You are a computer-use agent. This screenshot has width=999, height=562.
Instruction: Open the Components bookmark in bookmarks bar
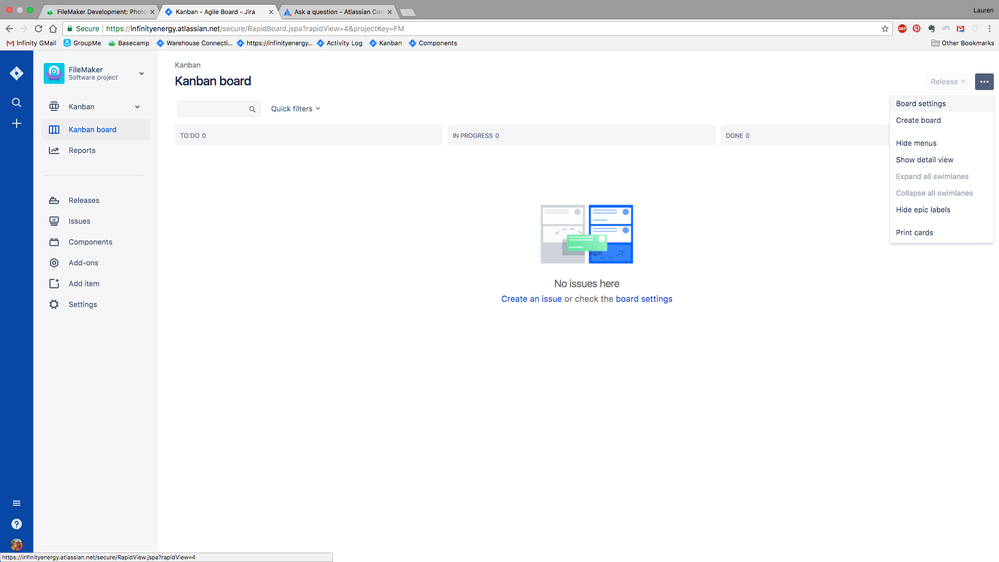tap(433, 43)
